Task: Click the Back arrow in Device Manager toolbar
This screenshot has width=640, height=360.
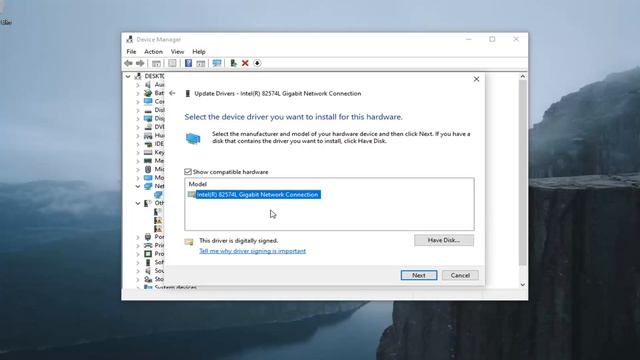Action: (128, 63)
